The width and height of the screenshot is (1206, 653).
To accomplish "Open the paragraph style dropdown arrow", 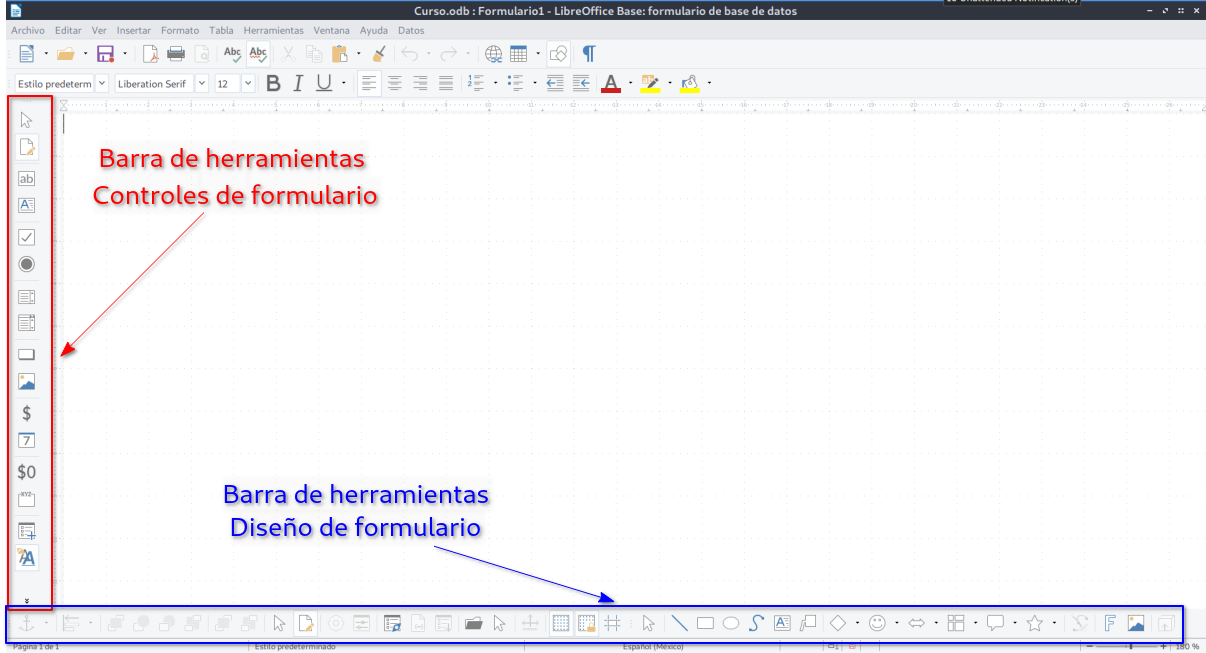I will [102, 84].
